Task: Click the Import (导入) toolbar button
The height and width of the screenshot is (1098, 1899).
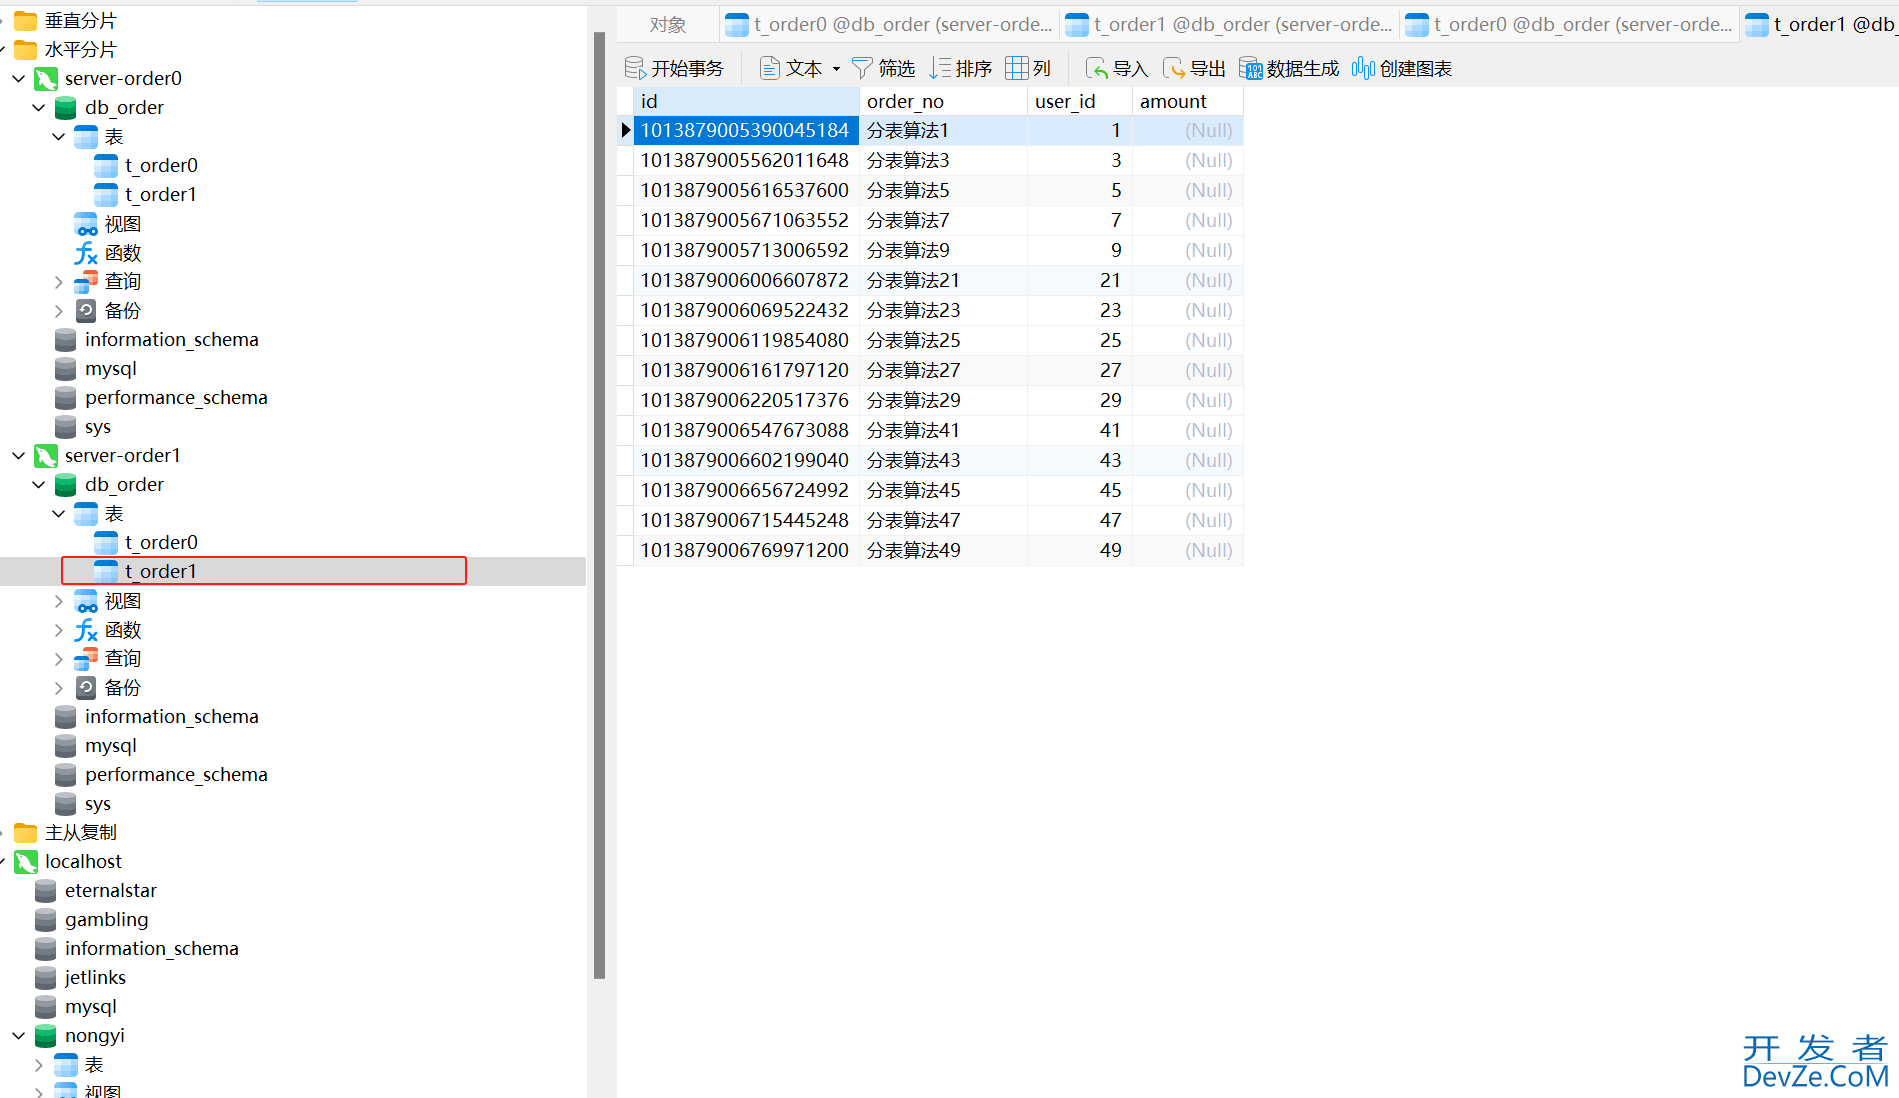Action: pyautogui.click(x=1117, y=68)
